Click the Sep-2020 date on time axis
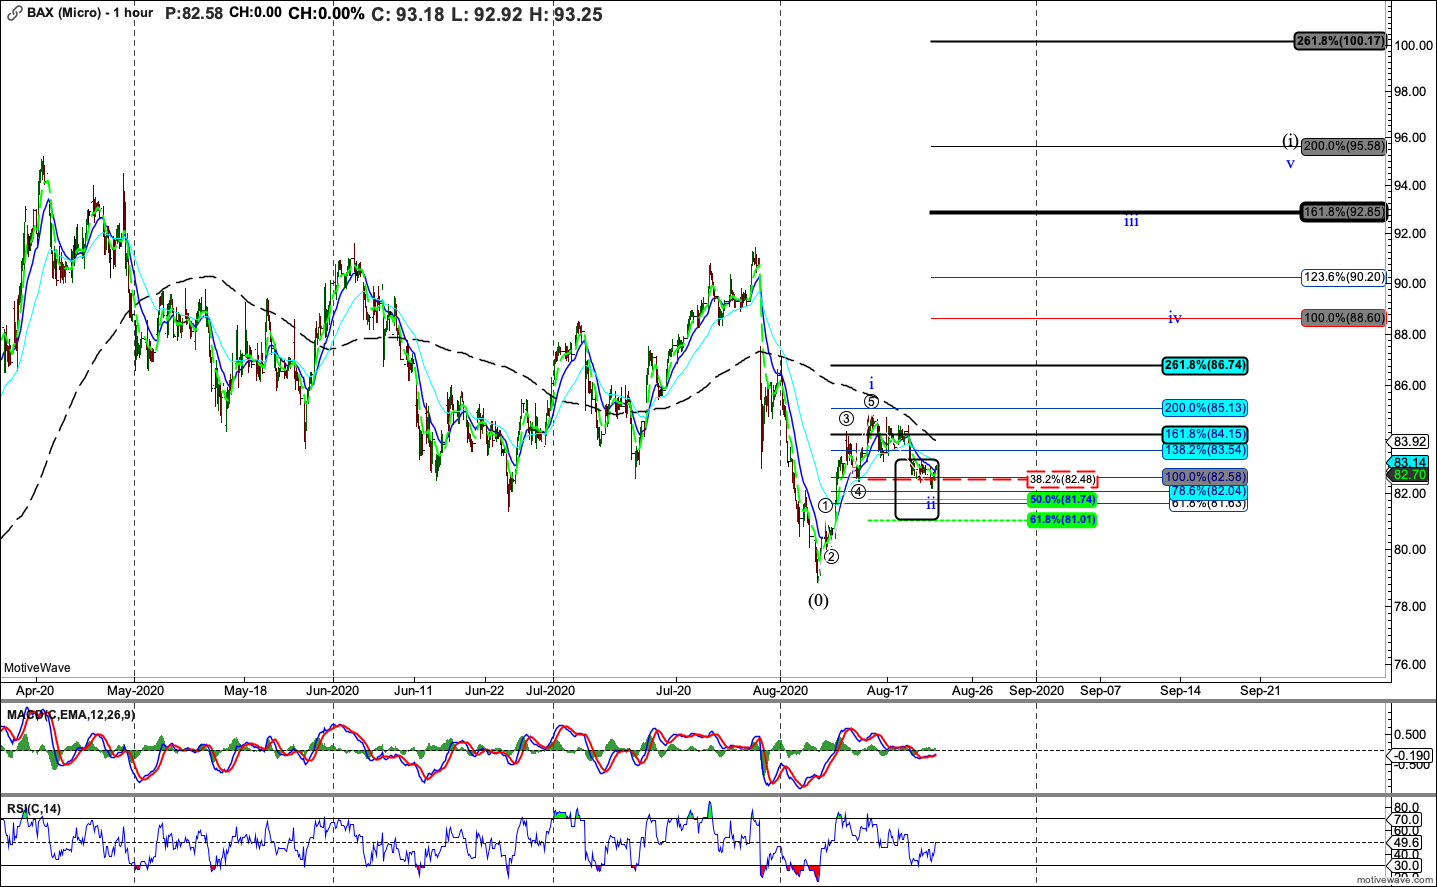Screen dimensions: 1437x887 click(x=1036, y=690)
